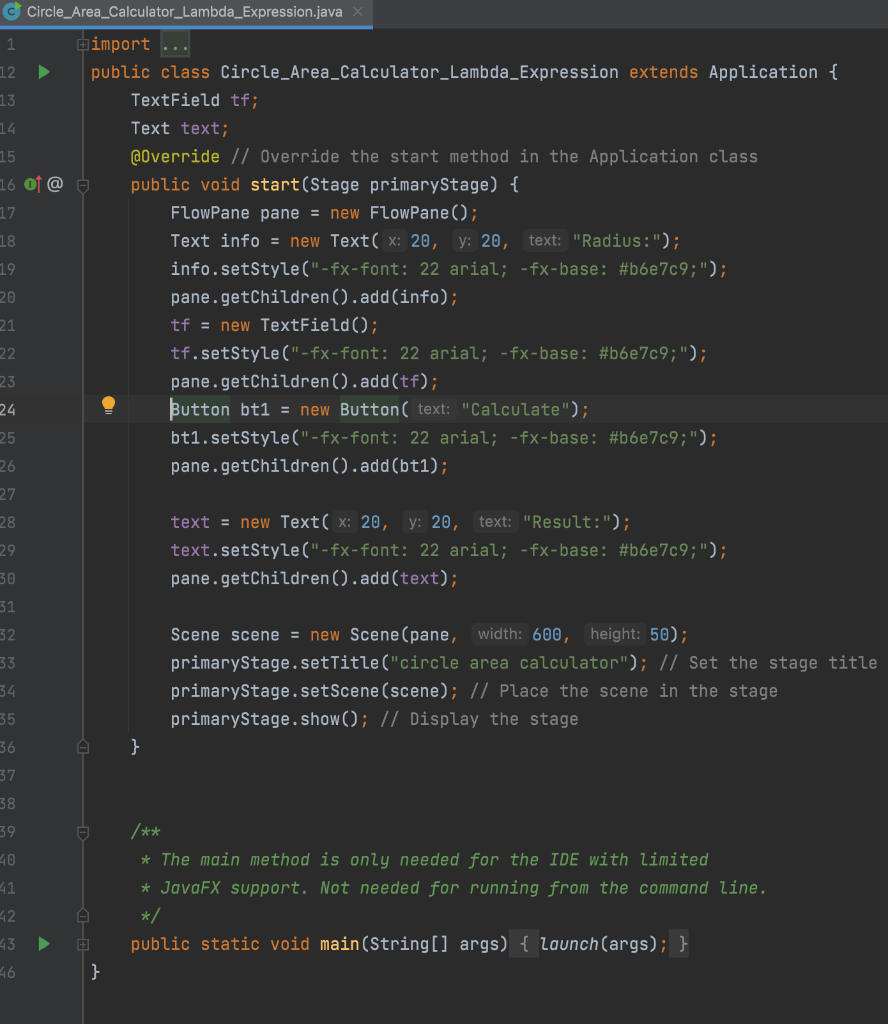Collapse the Javadoc comment on line 39
This screenshot has width=888, height=1024.
tap(83, 833)
